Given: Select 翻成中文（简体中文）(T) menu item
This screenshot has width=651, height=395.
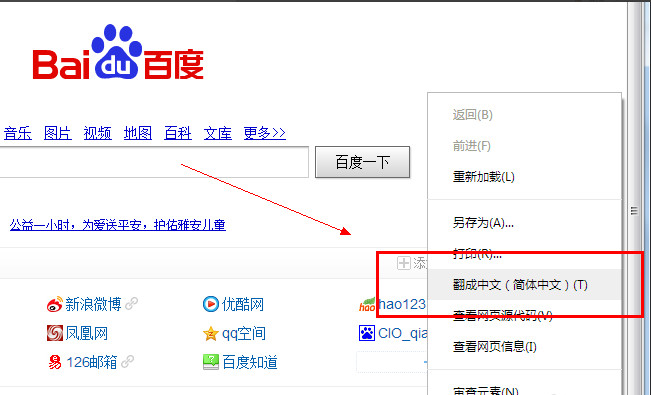Looking at the screenshot, I should 524,285.
